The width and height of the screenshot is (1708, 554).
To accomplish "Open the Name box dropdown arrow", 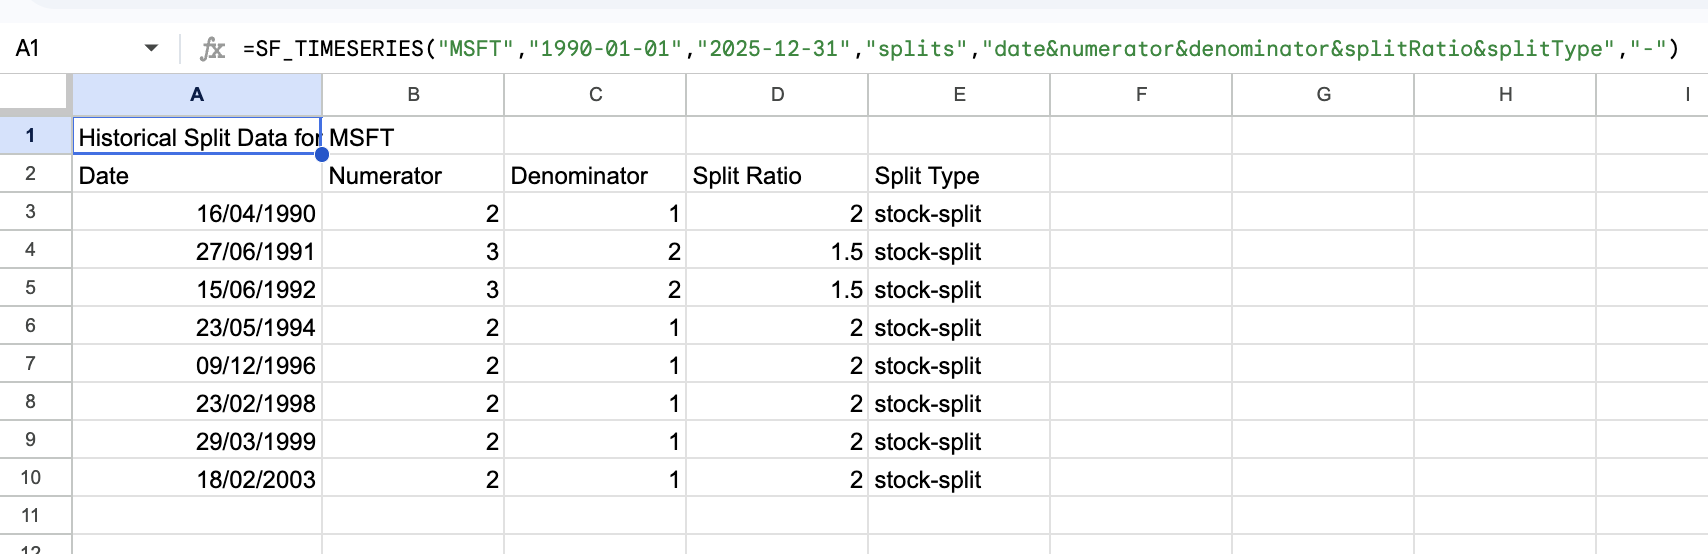I will [152, 48].
